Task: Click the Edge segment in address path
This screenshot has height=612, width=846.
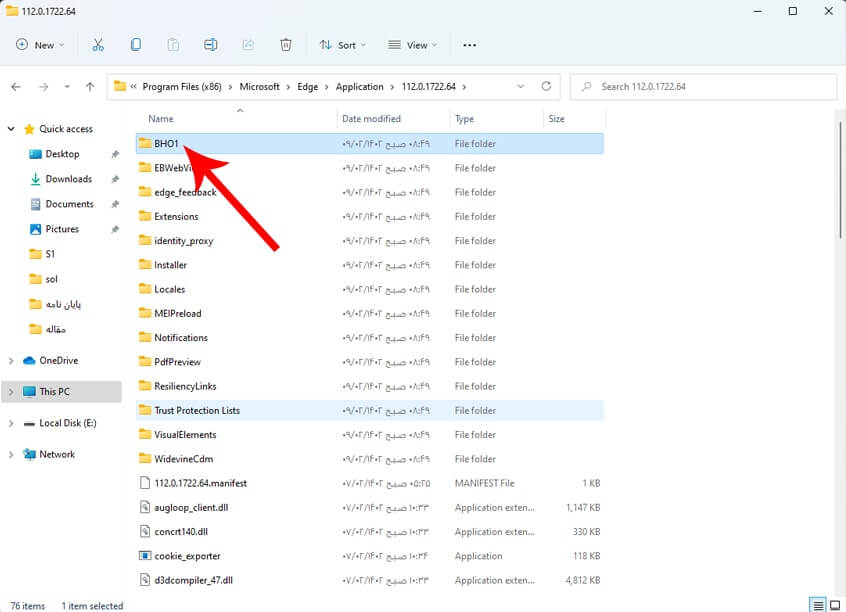Action: click(307, 87)
